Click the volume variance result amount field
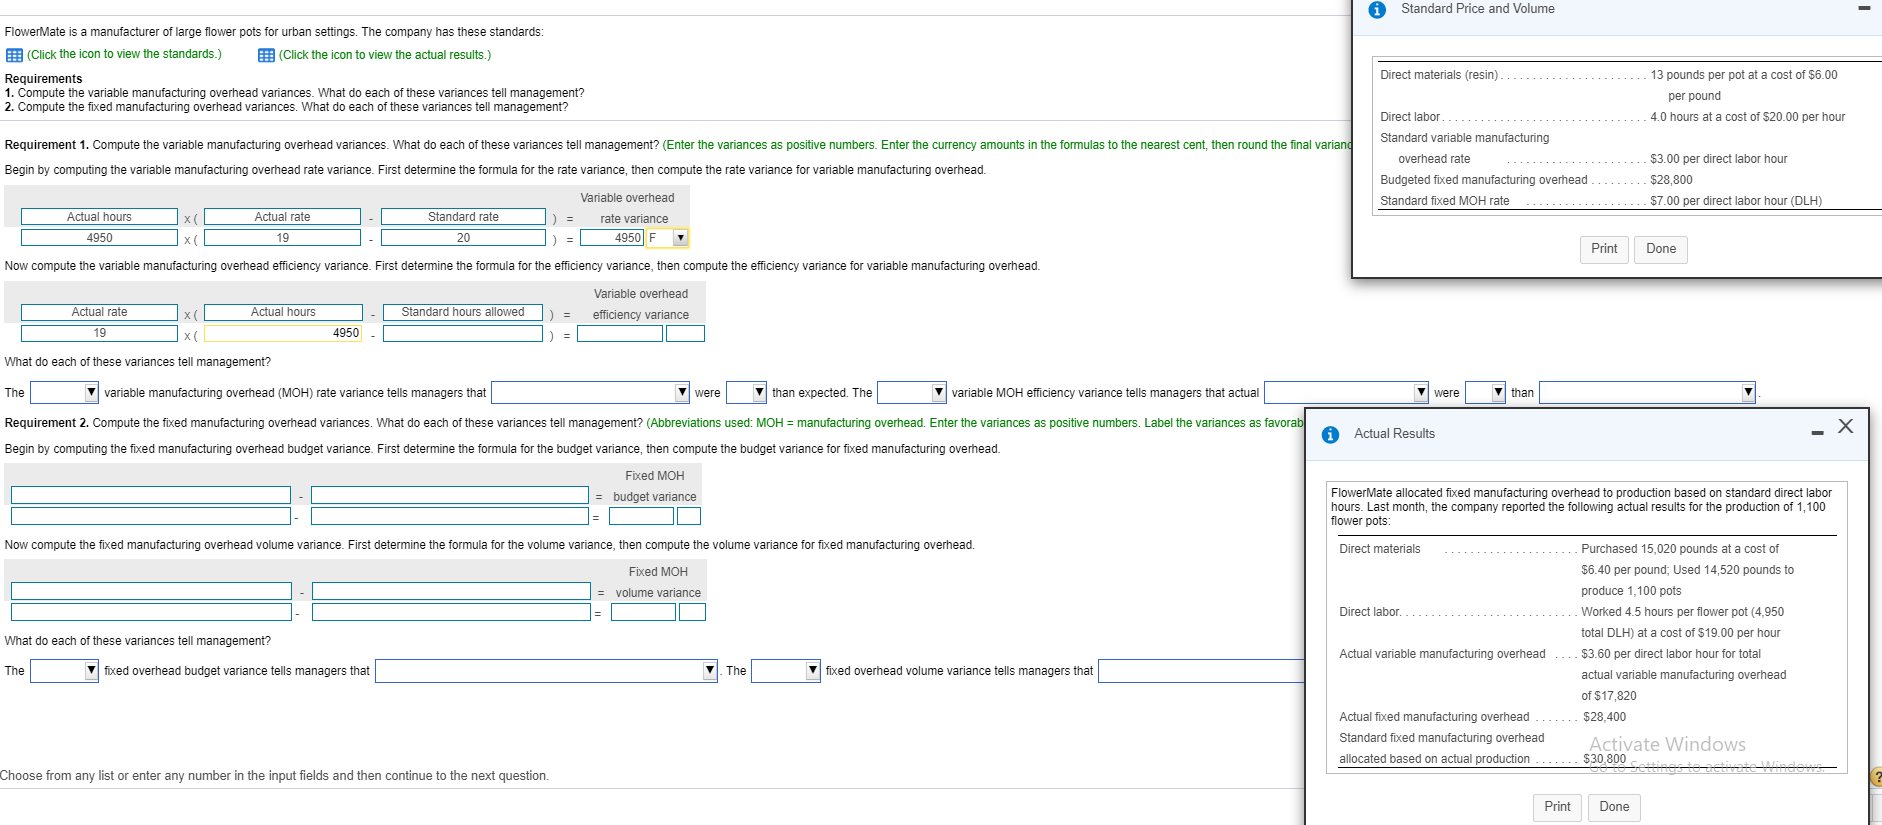This screenshot has height=825, width=1882. [x=643, y=612]
